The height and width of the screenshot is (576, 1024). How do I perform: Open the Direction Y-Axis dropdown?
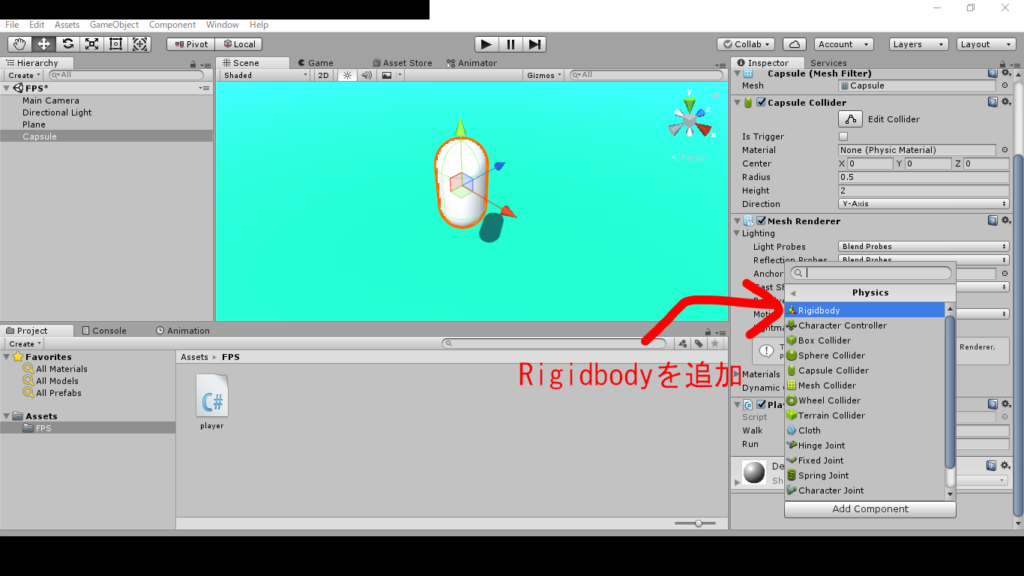pyautogui.click(x=923, y=204)
